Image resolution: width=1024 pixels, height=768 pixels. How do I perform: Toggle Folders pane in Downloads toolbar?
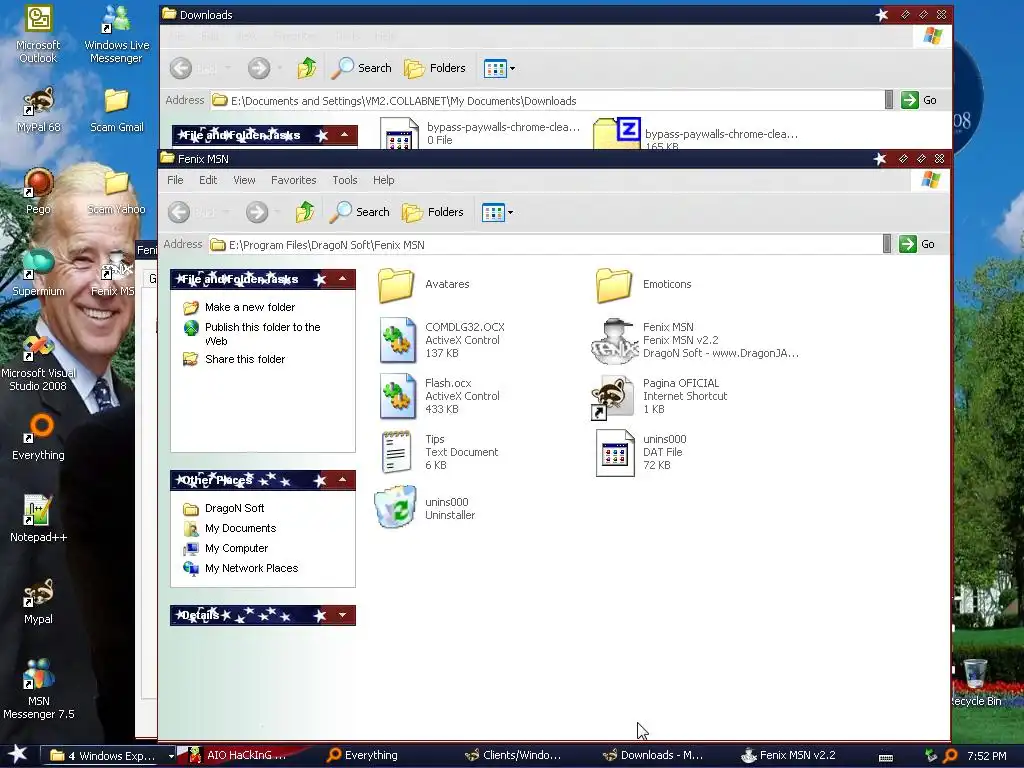[x=435, y=68]
